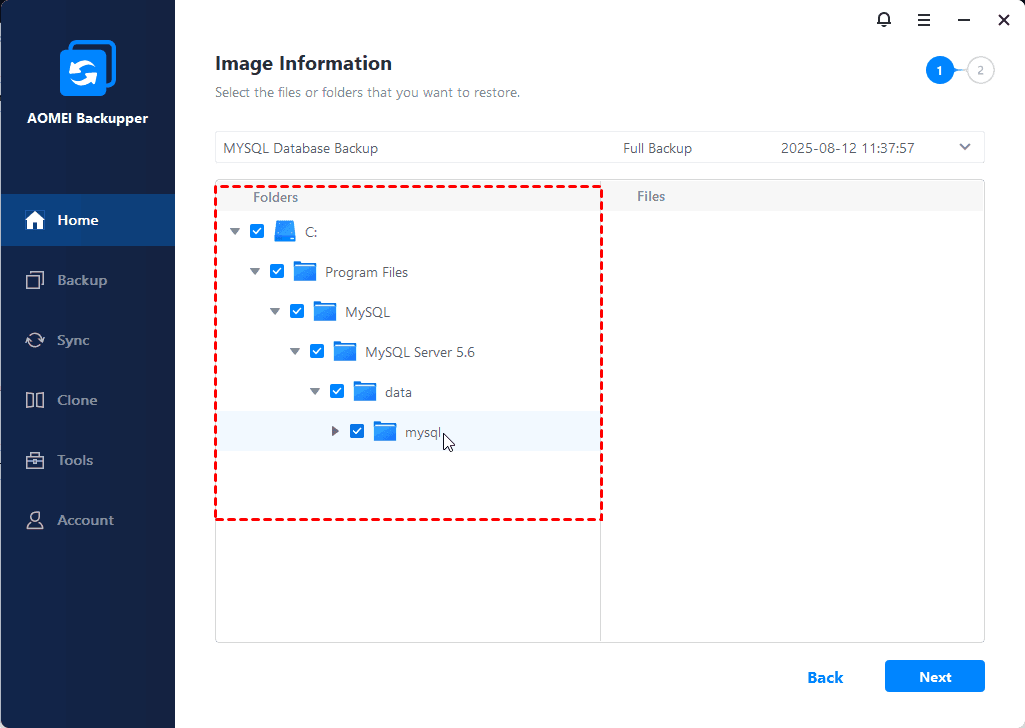Image resolution: width=1025 pixels, height=728 pixels.
Task: Select the MySQL Server 5.6 folder name
Action: coord(420,352)
